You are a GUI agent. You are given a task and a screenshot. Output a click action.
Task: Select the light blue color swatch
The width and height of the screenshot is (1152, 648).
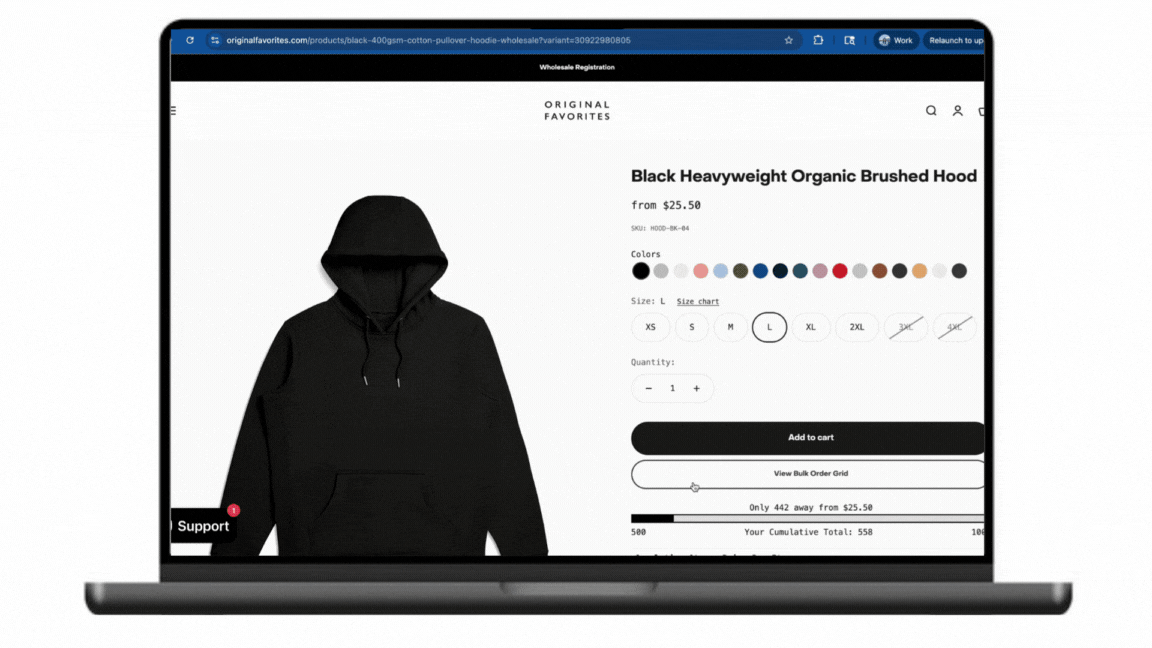pyautogui.click(x=720, y=271)
